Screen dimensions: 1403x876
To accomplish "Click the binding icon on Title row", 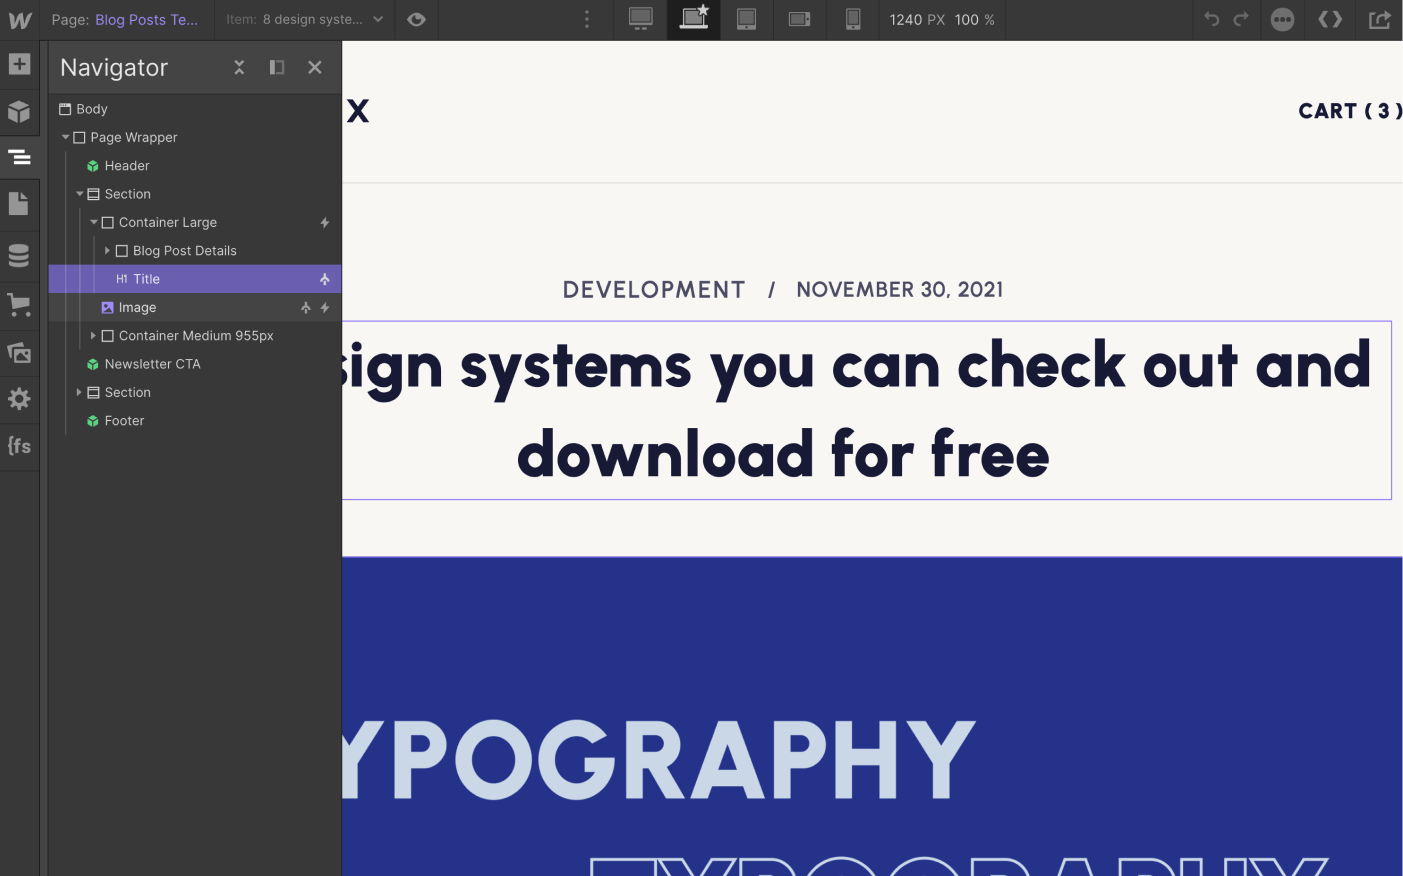I will click(x=325, y=279).
